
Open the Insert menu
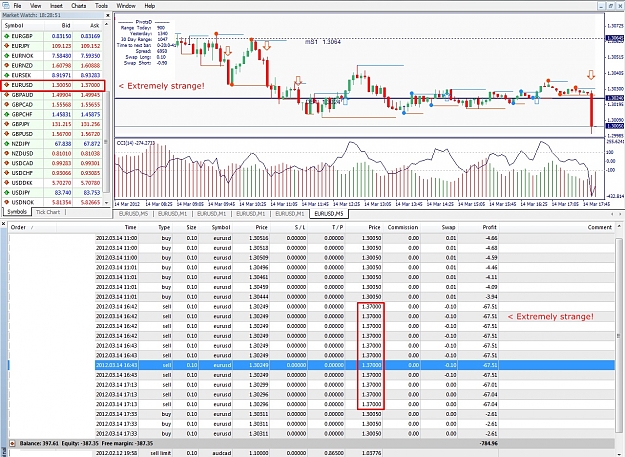pos(56,6)
